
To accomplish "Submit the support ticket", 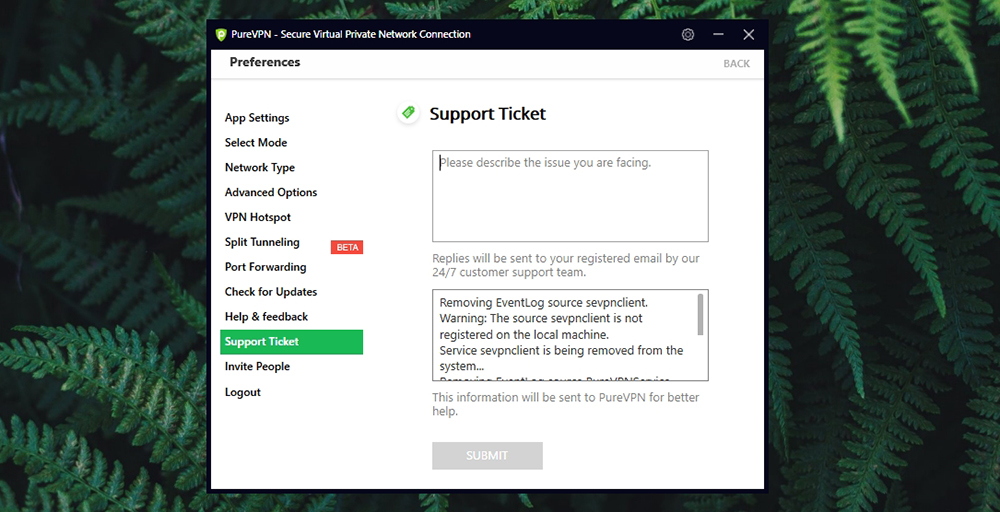I will tap(487, 456).
